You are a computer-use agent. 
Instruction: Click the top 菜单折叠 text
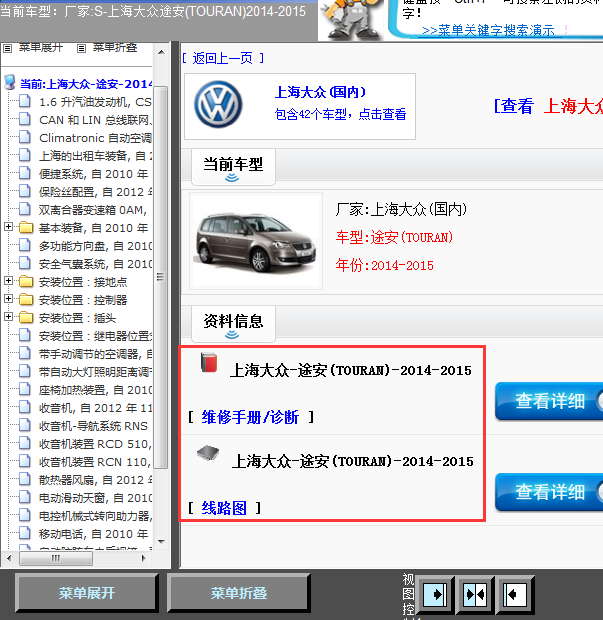click(x=115, y=48)
